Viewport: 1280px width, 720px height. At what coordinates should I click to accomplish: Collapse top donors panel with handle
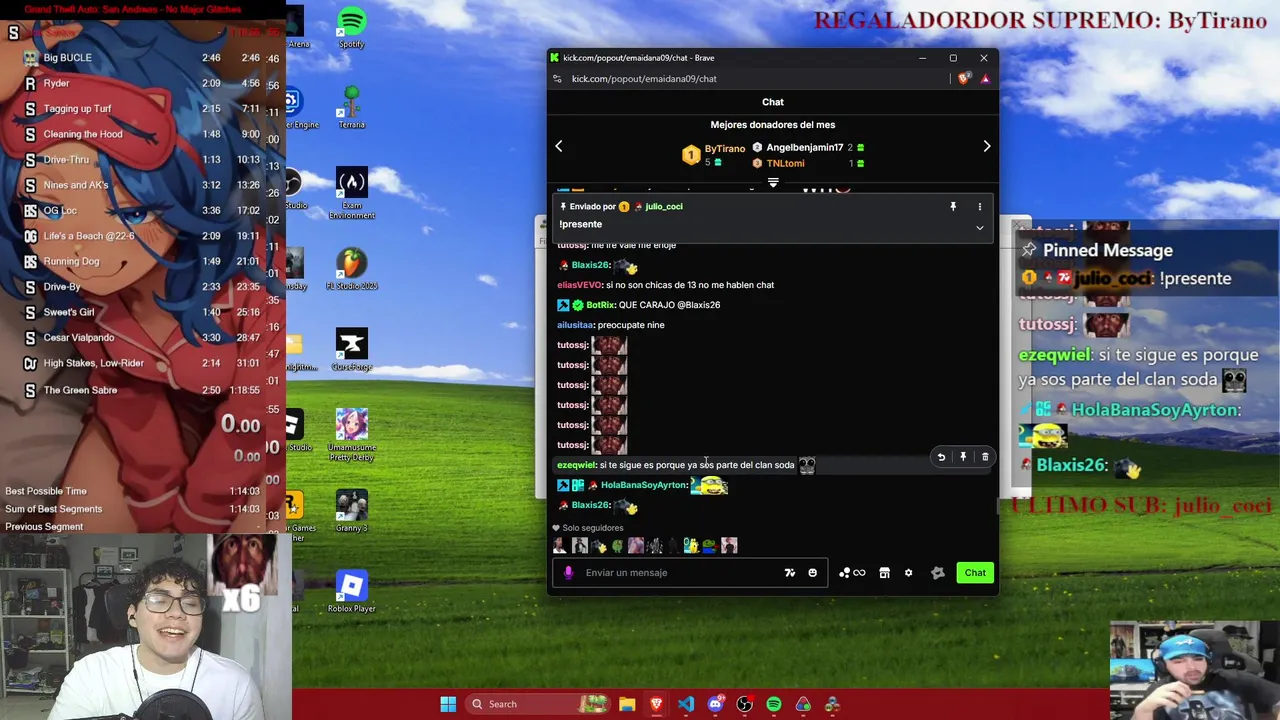point(773,183)
